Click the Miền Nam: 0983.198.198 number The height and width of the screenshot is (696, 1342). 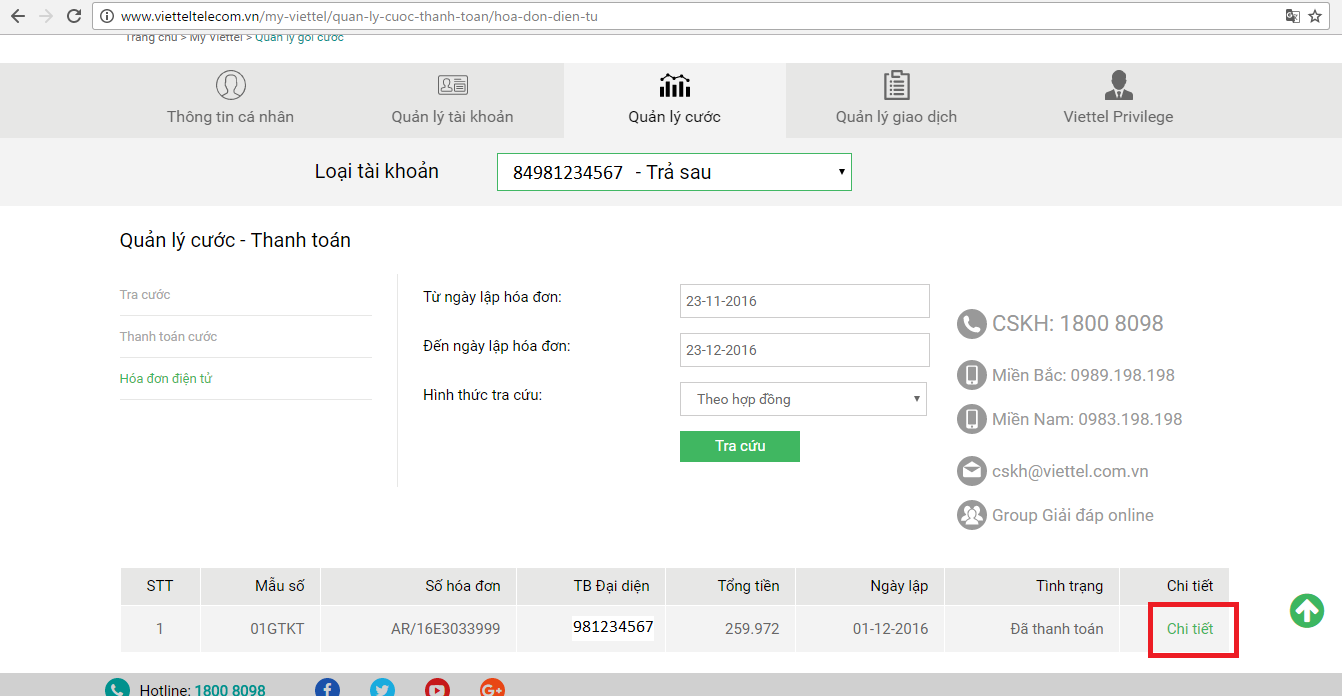tap(1087, 419)
